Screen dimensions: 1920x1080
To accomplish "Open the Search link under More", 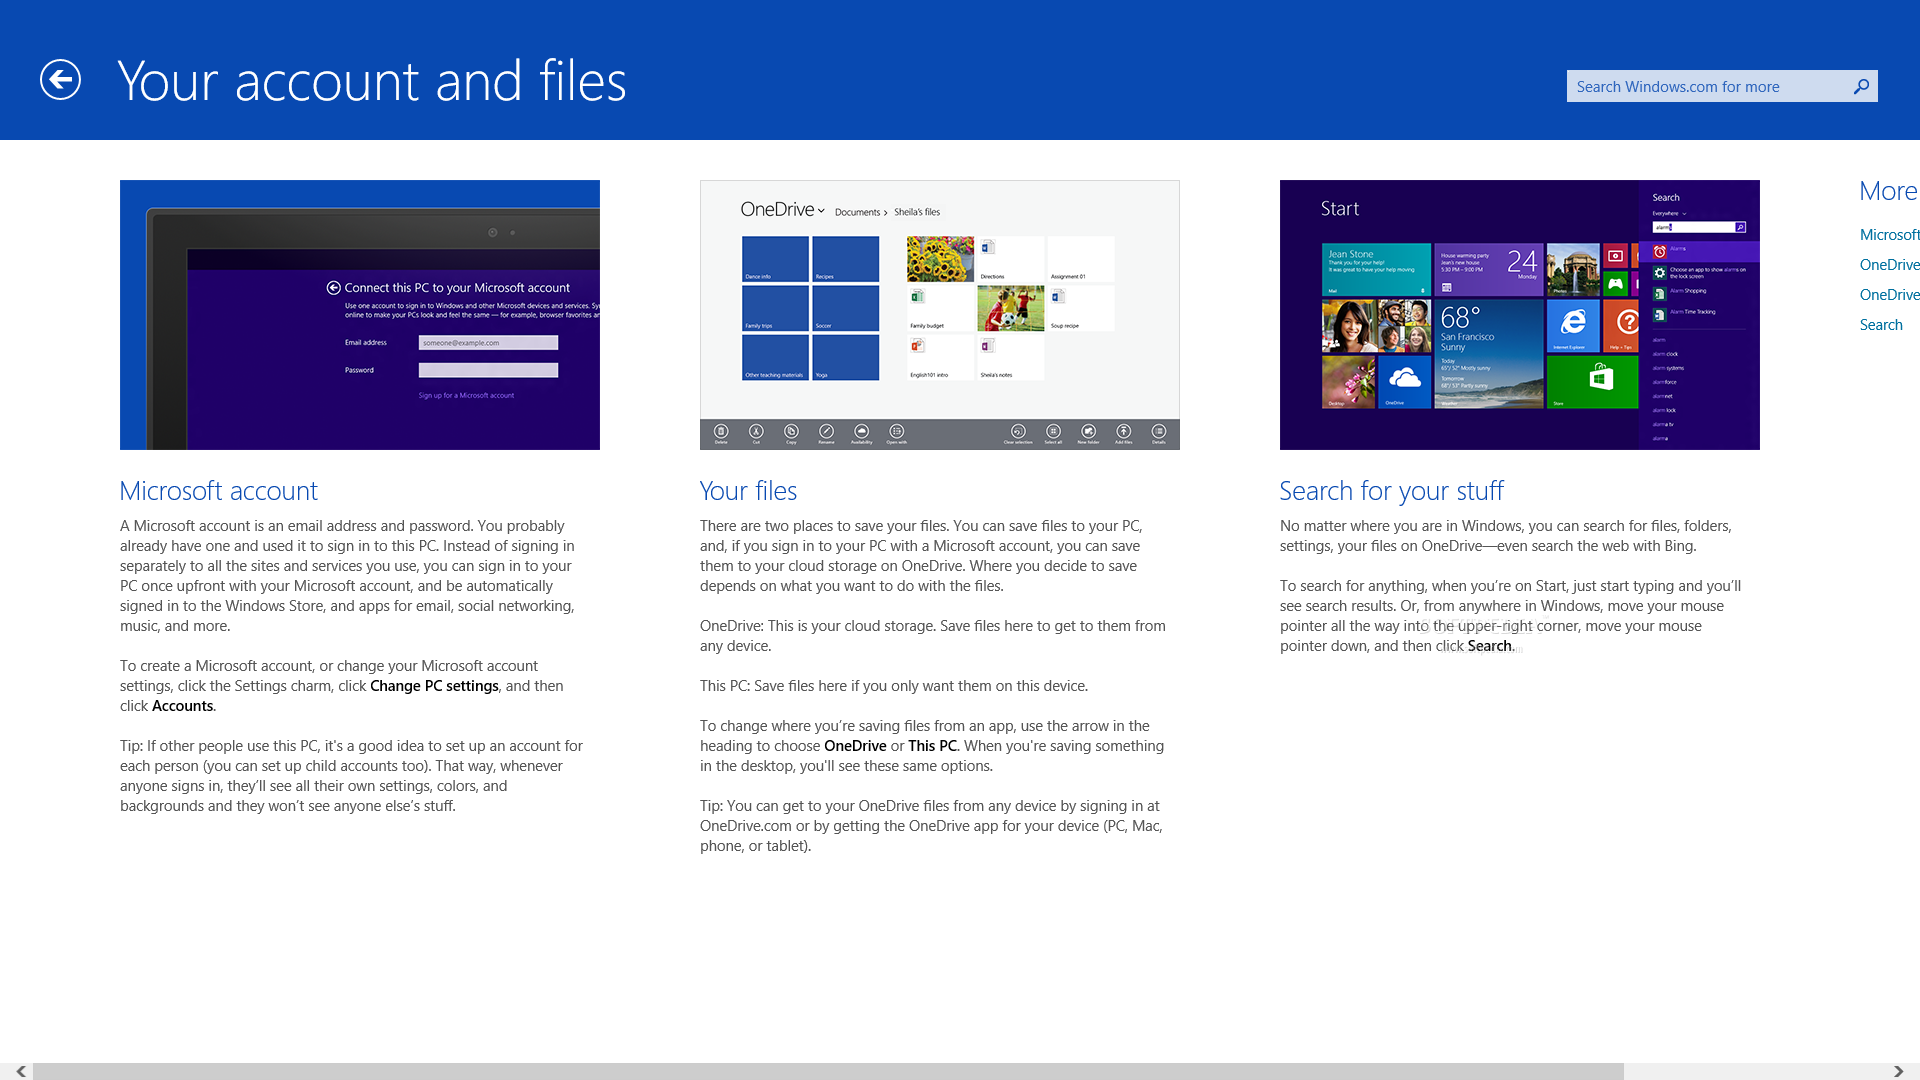I will click(x=1881, y=324).
